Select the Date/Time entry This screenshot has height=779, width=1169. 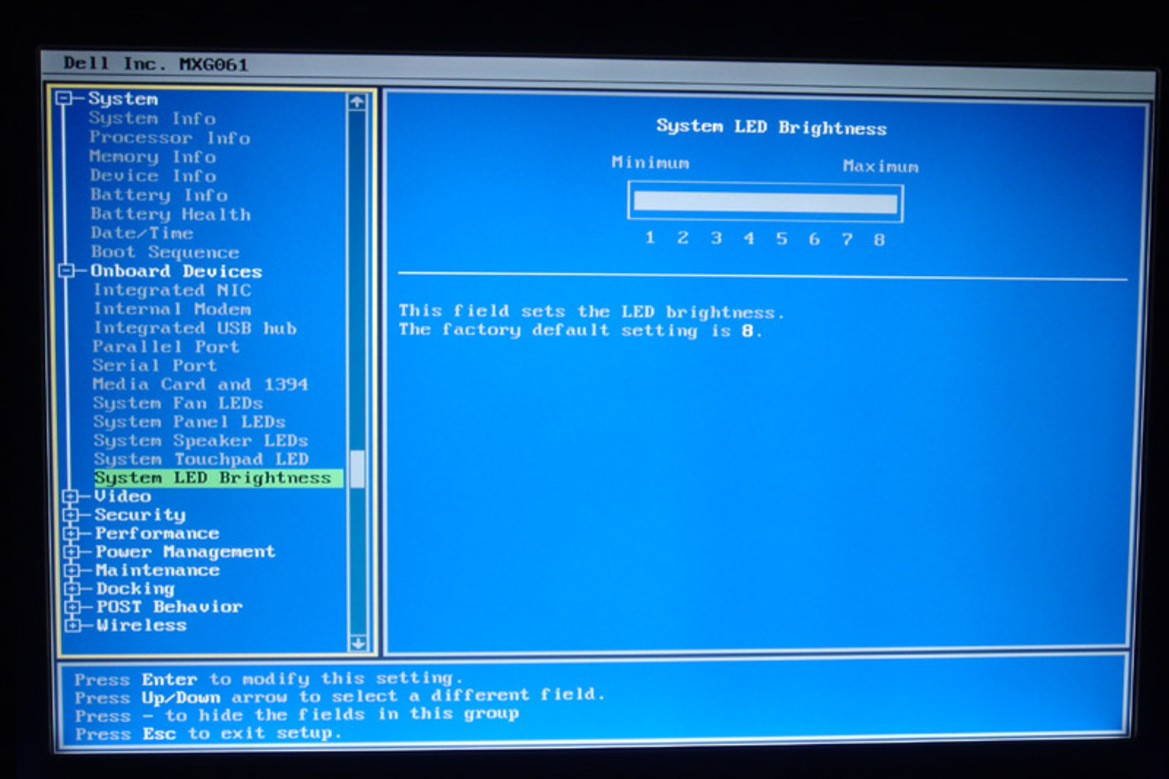(x=142, y=233)
